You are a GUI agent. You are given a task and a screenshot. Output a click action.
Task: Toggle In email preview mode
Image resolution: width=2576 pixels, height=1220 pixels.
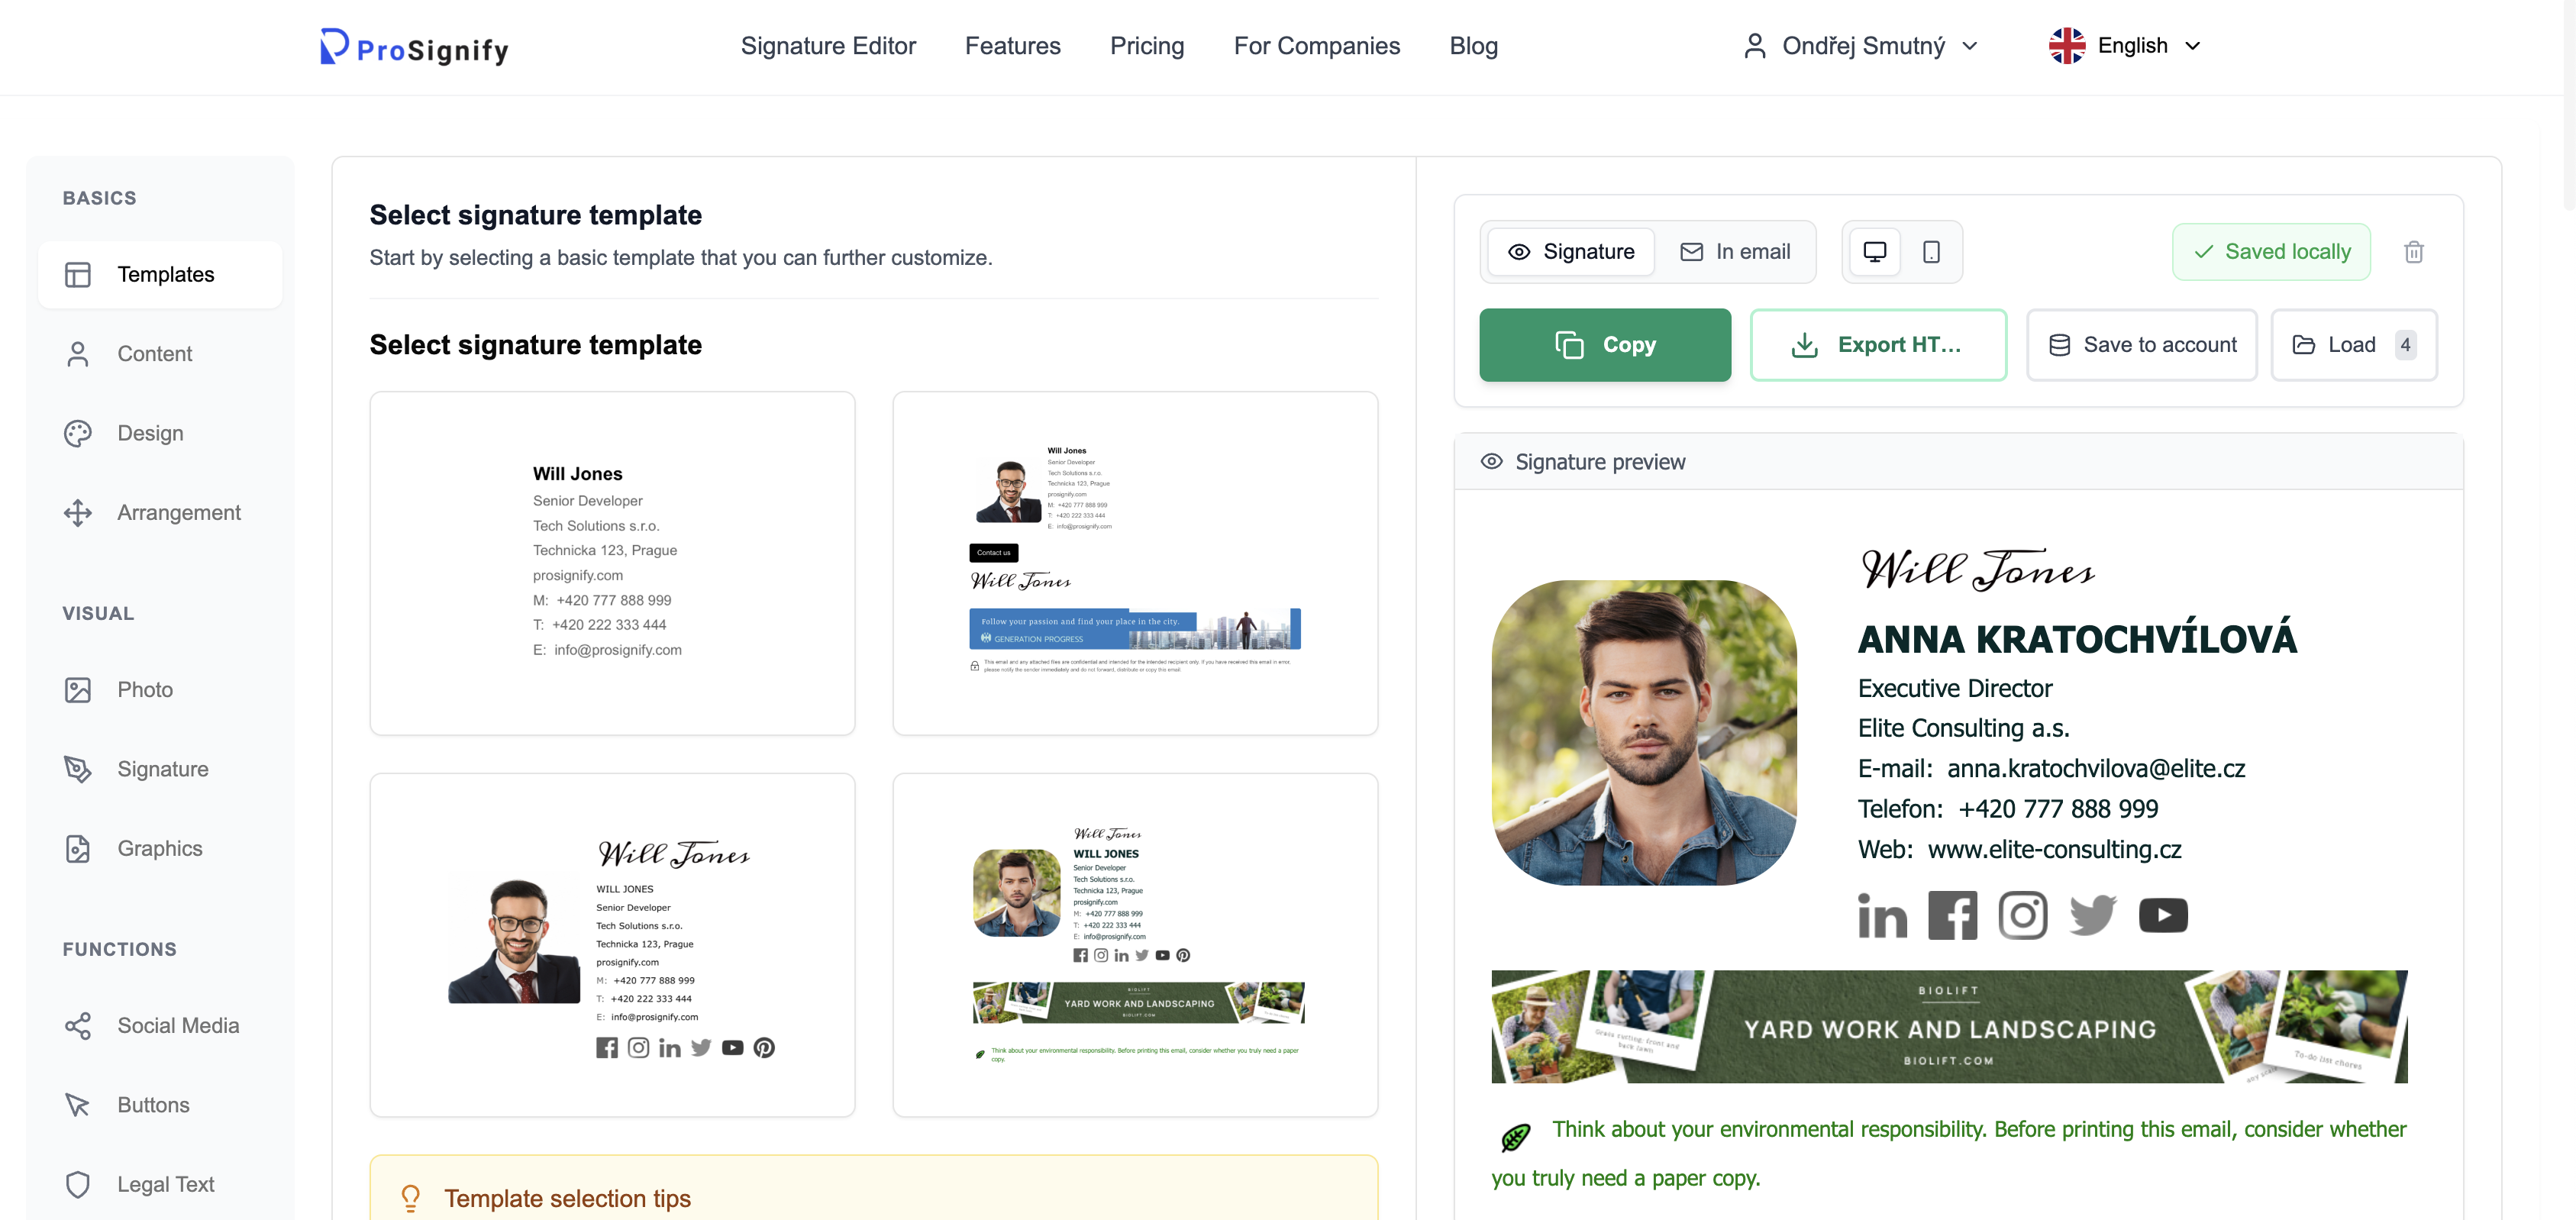[1735, 252]
